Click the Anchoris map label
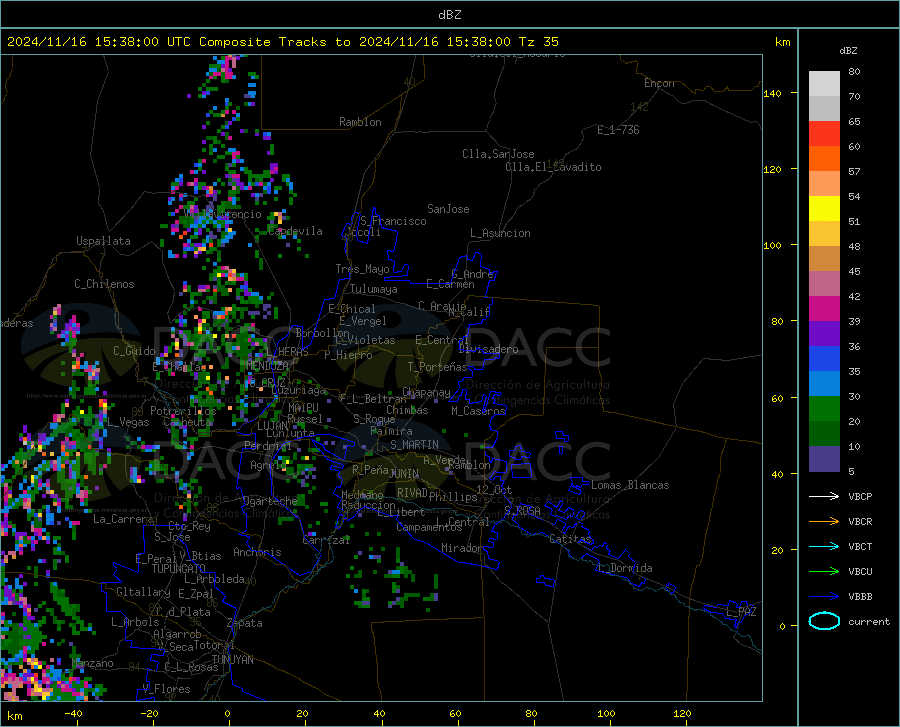This screenshot has width=900, height=727. (x=257, y=553)
